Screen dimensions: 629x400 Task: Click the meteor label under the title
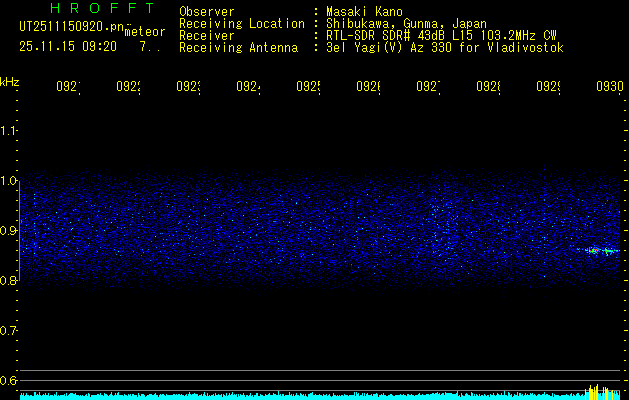tap(143, 33)
